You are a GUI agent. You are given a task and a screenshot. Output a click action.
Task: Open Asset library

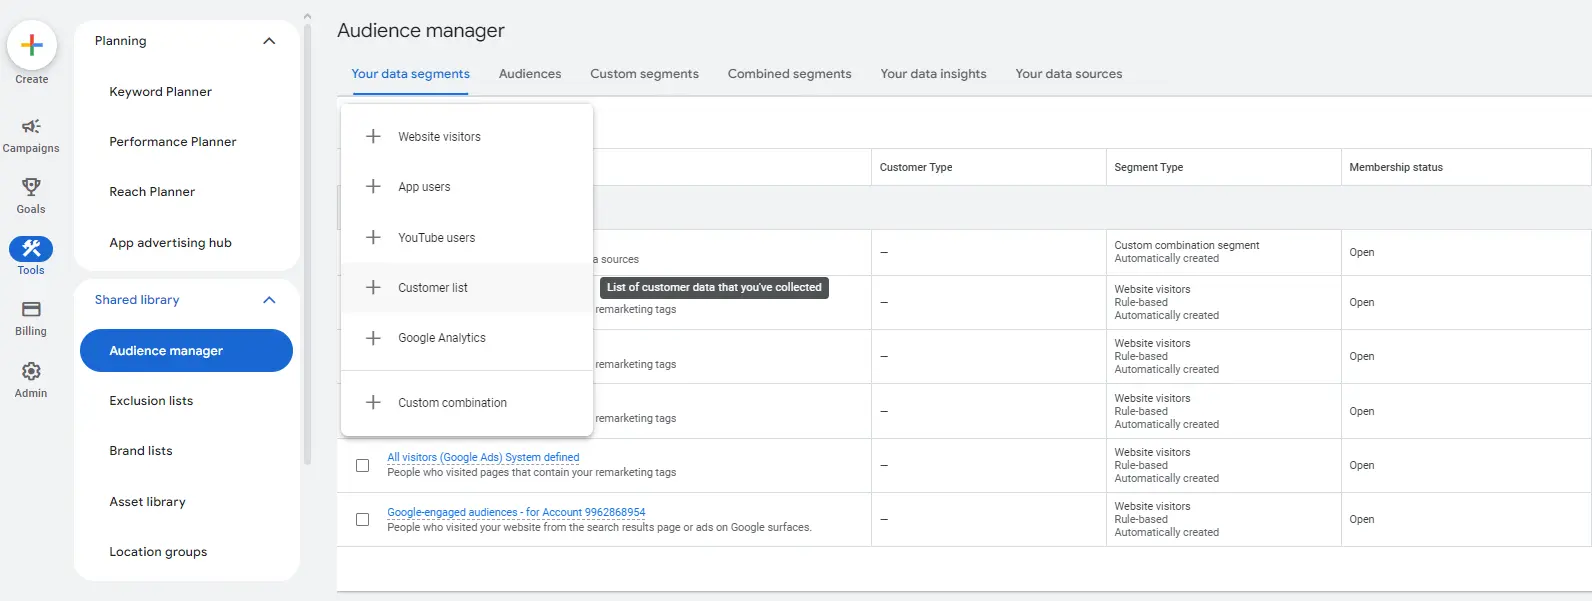147,501
